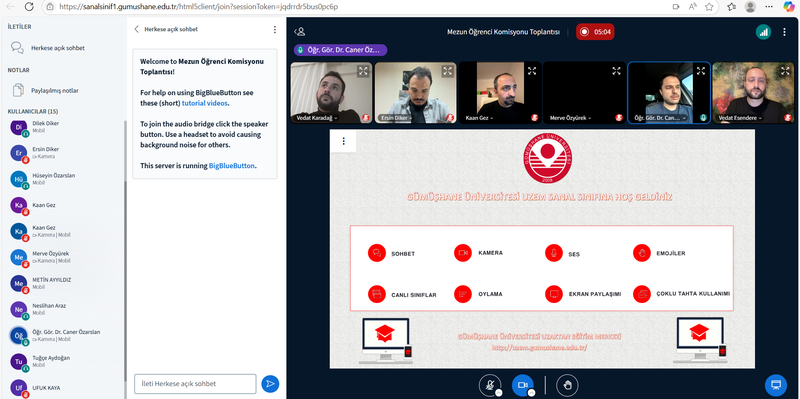Make Kaan Gez webcam fullscreen
This screenshot has width=800, height=399.
pyautogui.click(x=532, y=71)
